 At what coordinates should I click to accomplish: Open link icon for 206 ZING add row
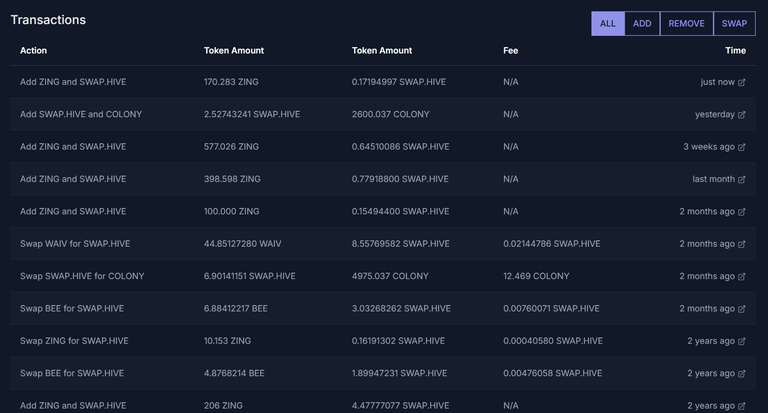click(742, 406)
